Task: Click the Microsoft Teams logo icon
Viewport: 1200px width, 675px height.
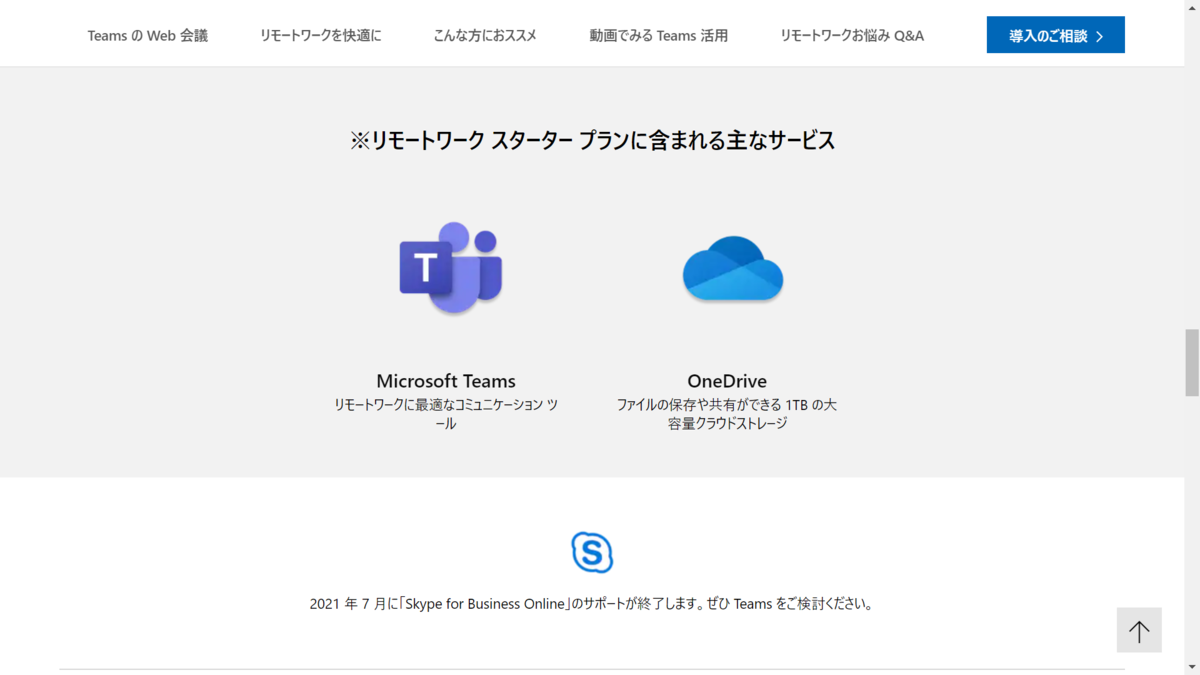Action: point(451,268)
